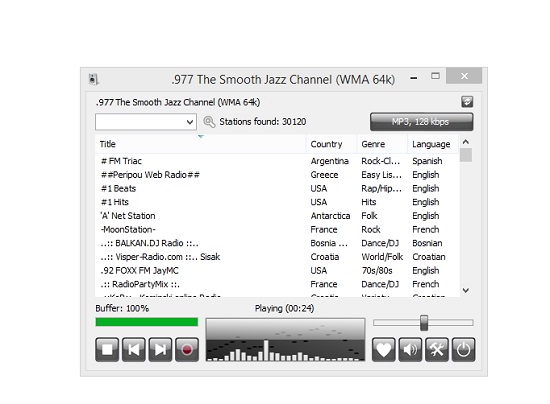The image size is (550, 404).
Task: Open settings with the tools icon
Action: (x=437, y=349)
